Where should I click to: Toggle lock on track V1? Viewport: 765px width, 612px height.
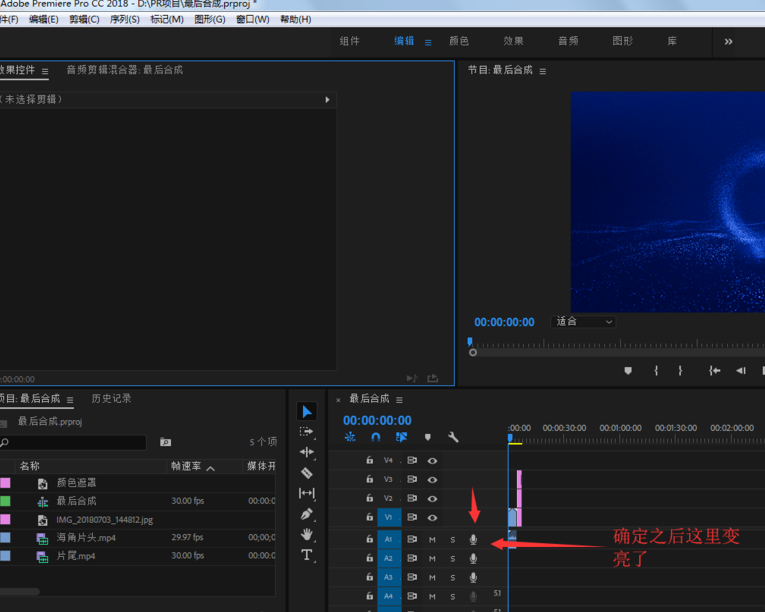tap(369, 518)
